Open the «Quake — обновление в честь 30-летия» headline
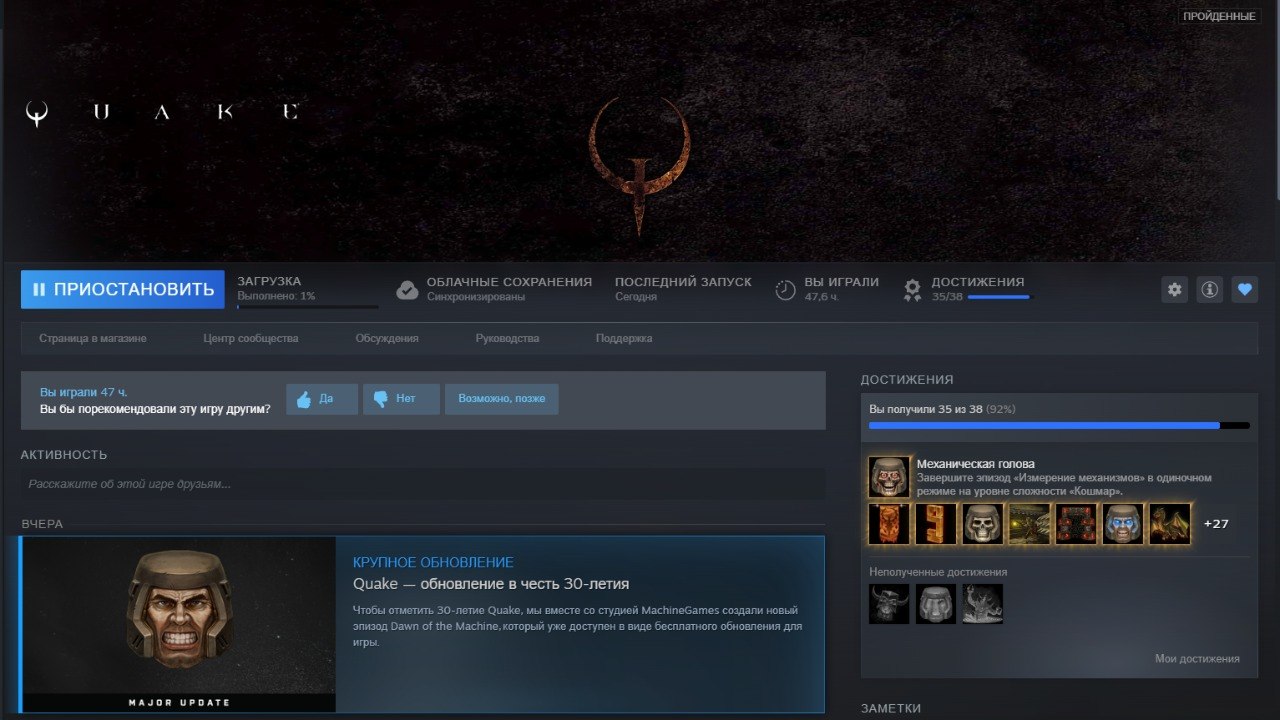The width and height of the screenshot is (1280, 720). (x=491, y=584)
